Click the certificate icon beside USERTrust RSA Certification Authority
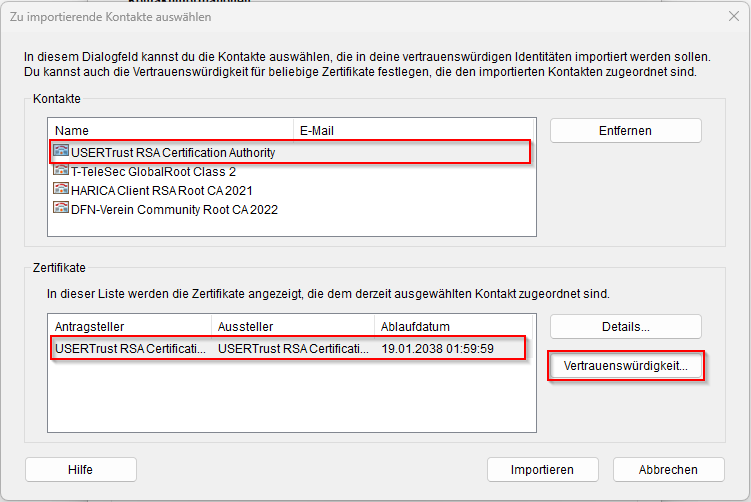 61,151
